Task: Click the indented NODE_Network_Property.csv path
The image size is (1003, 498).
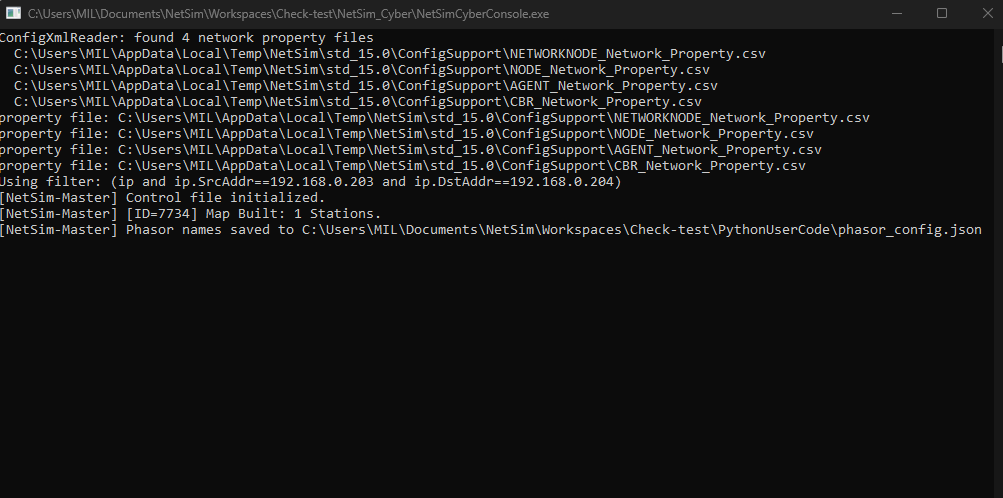Action: click(362, 69)
